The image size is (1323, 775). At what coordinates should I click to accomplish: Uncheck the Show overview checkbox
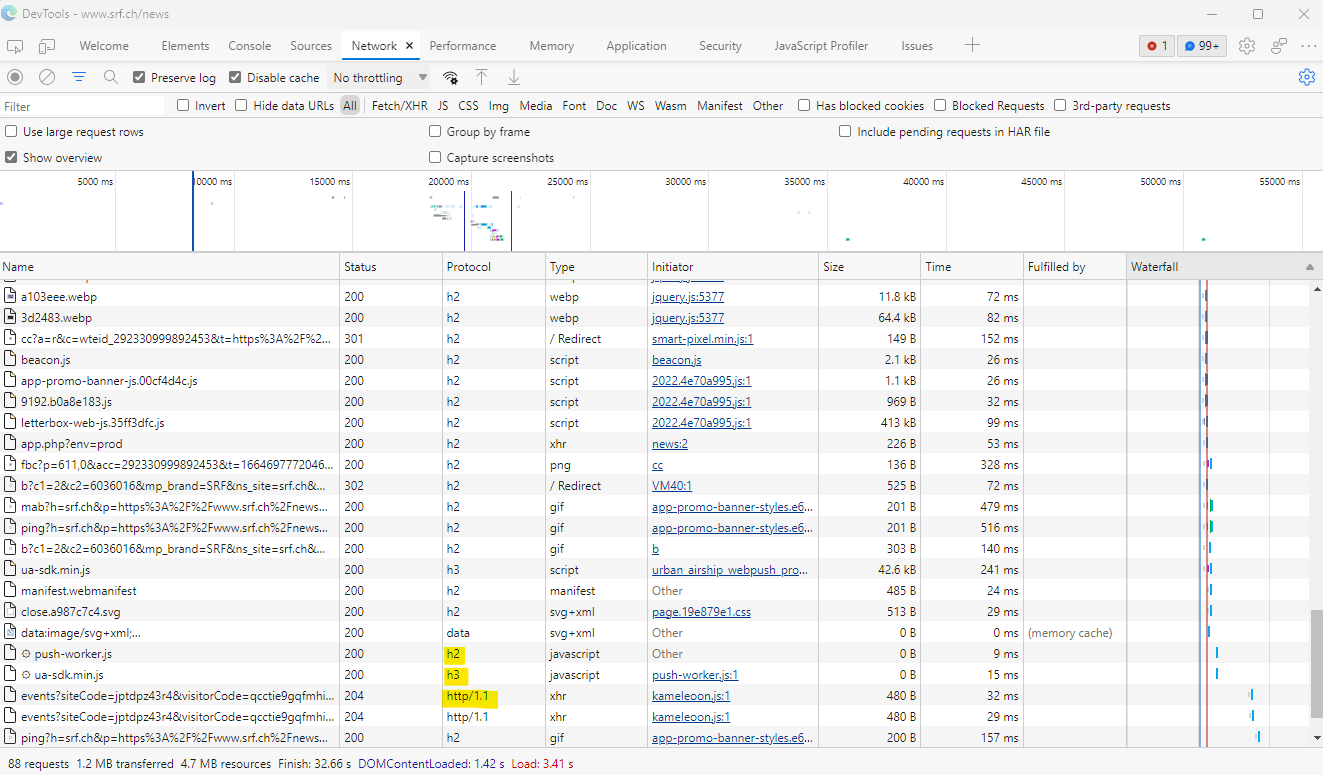tap(11, 157)
